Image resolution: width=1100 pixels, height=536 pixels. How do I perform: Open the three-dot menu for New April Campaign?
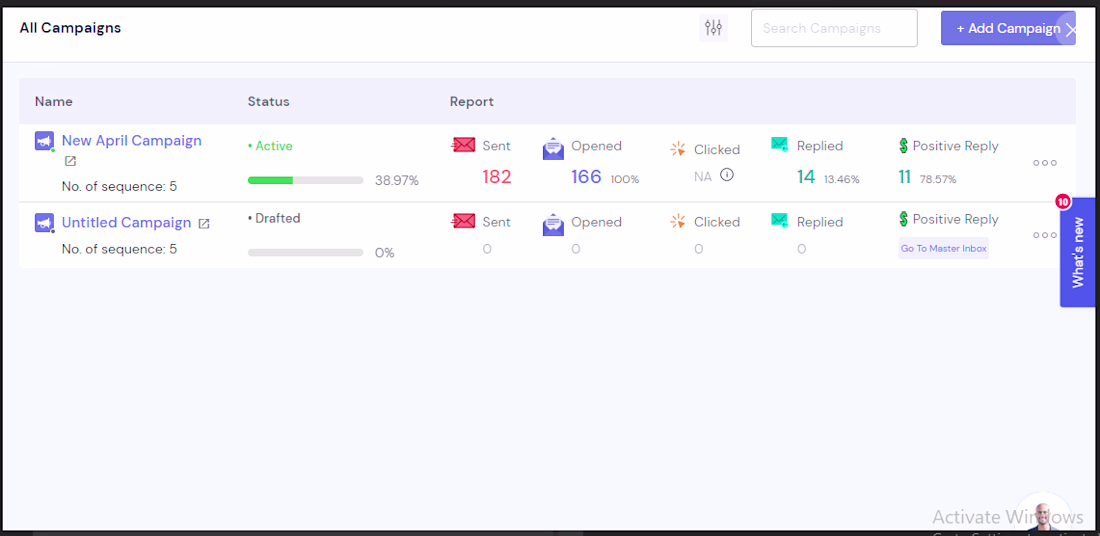point(1045,163)
